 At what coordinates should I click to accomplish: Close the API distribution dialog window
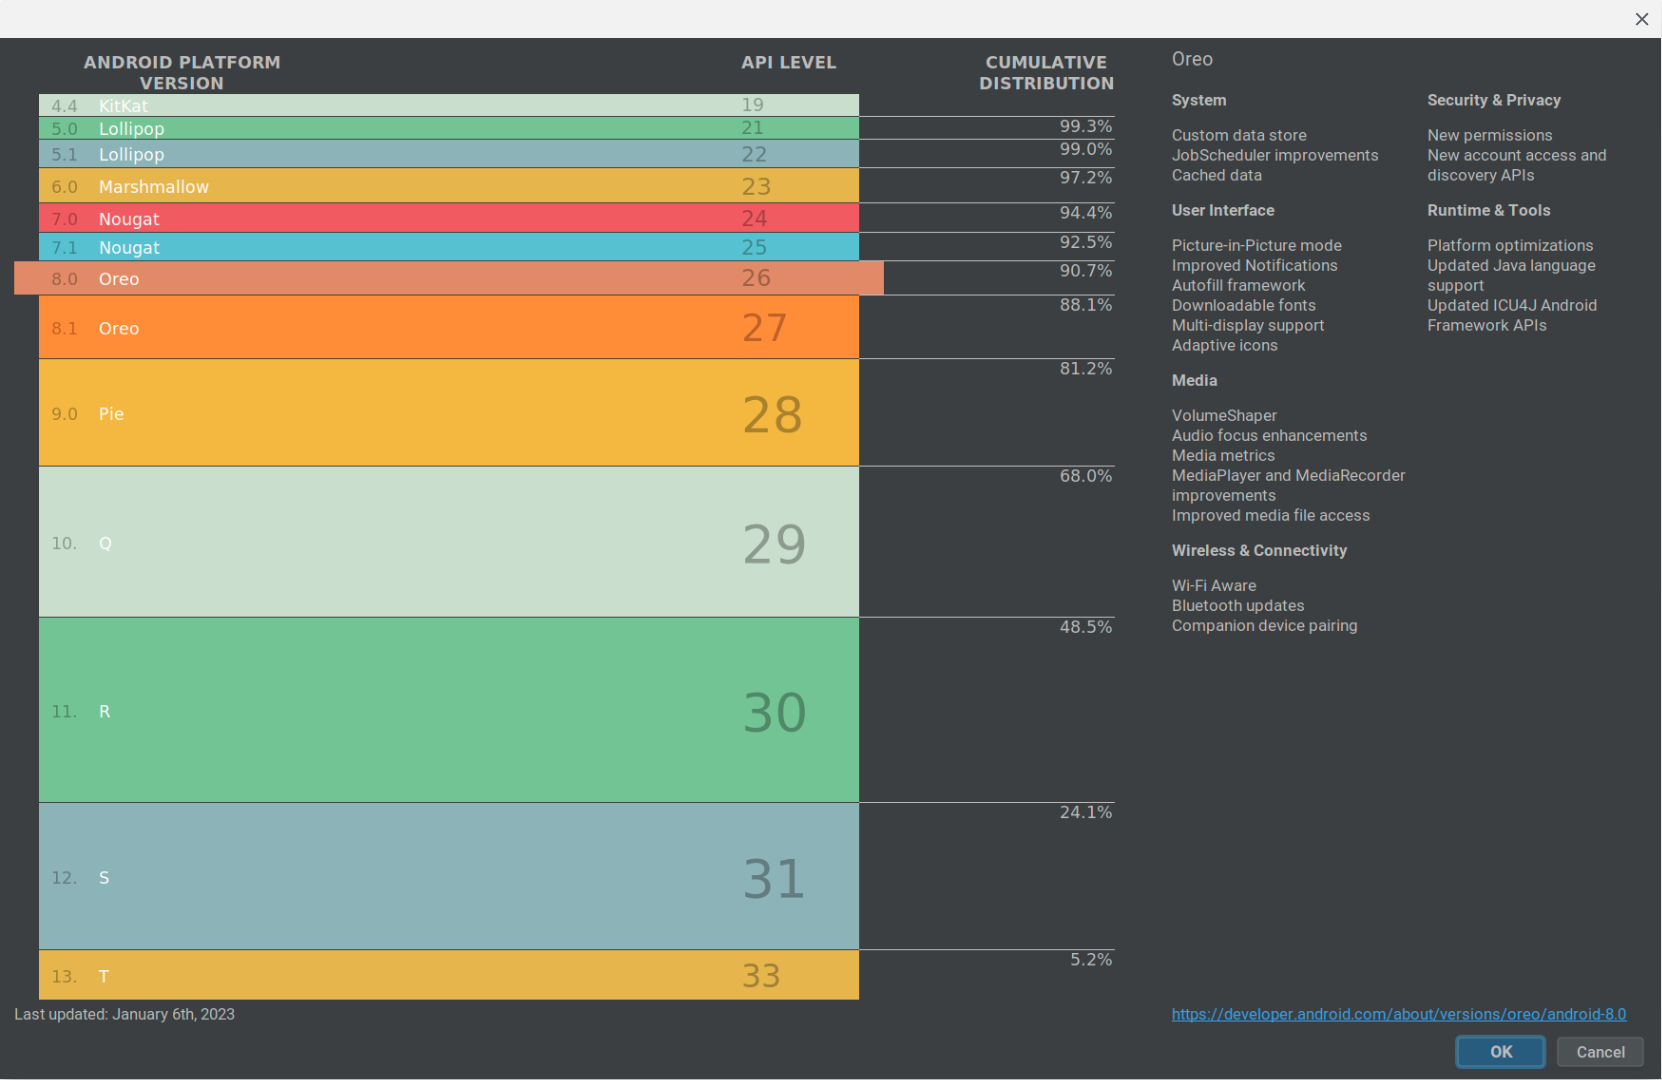(x=1641, y=19)
